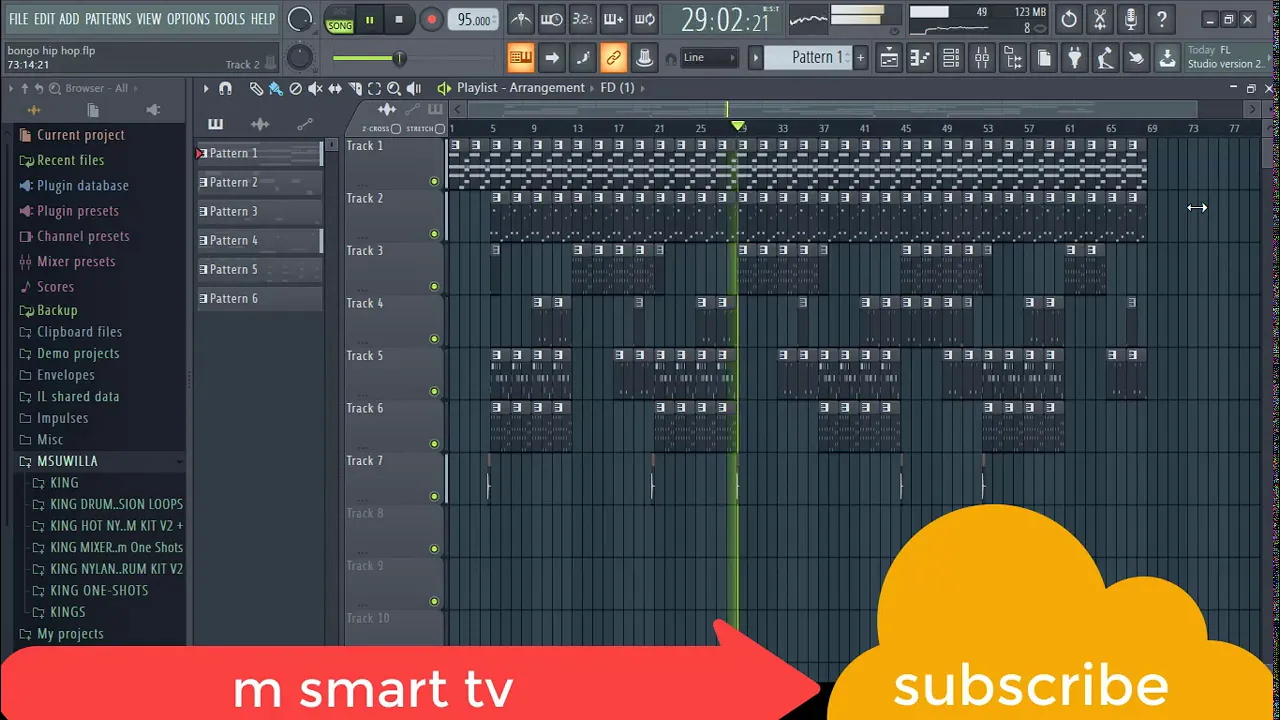
Task: Mute Track 5 via its green LED
Action: 434,392
